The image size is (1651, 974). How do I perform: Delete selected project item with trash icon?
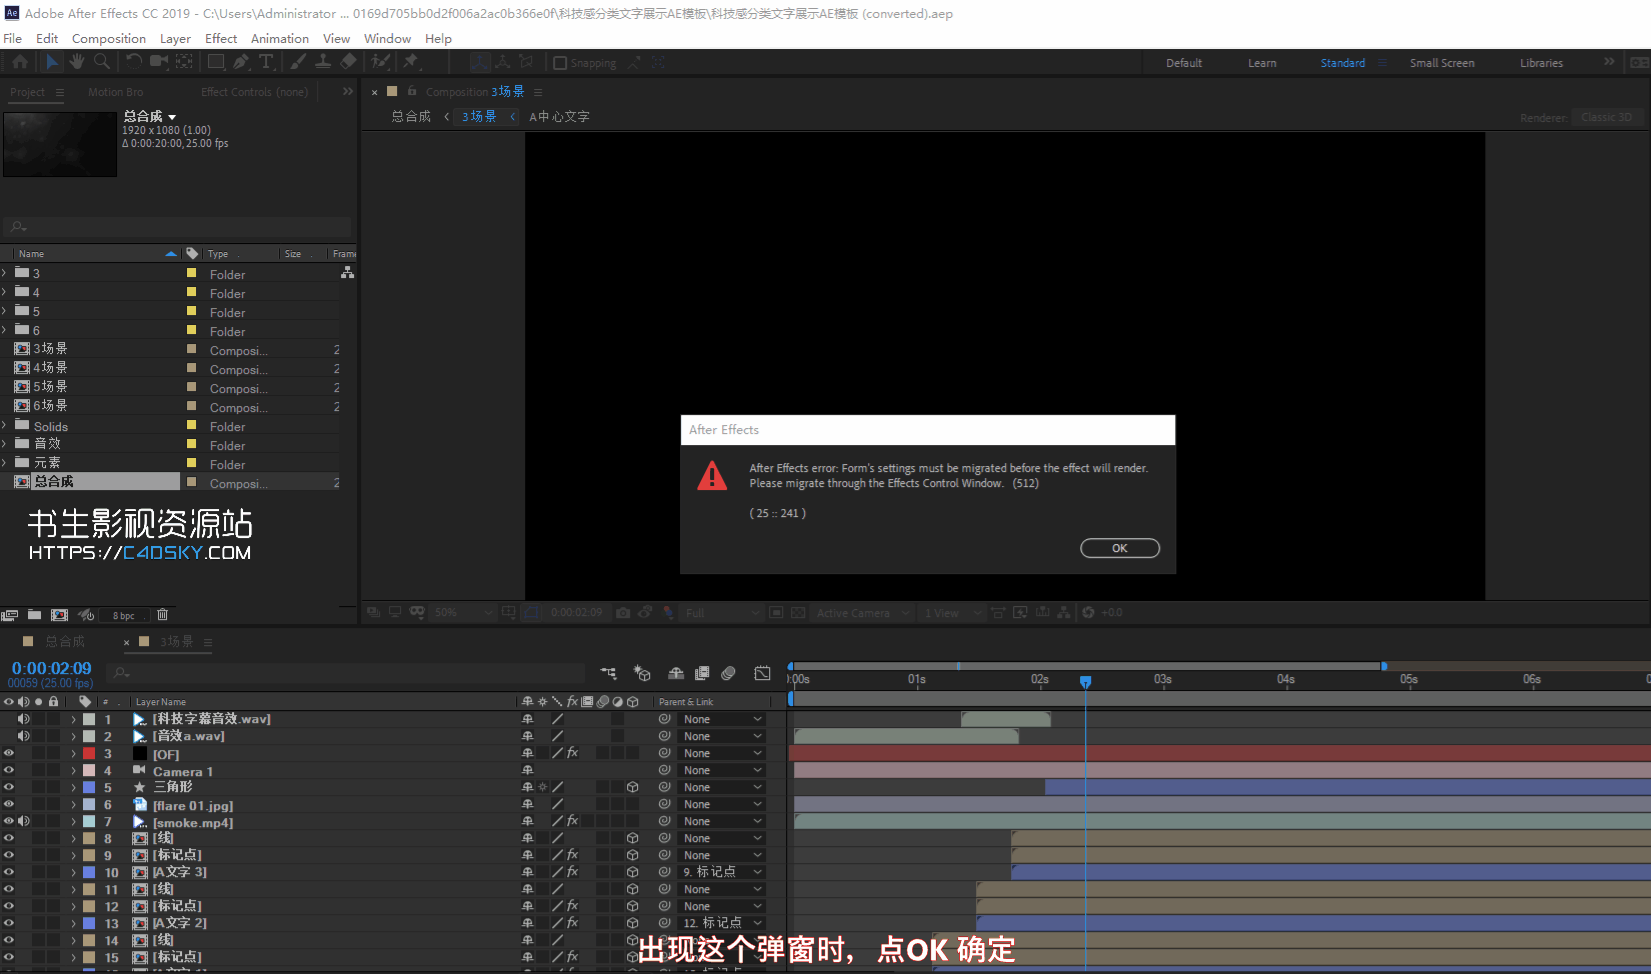[x=163, y=615]
